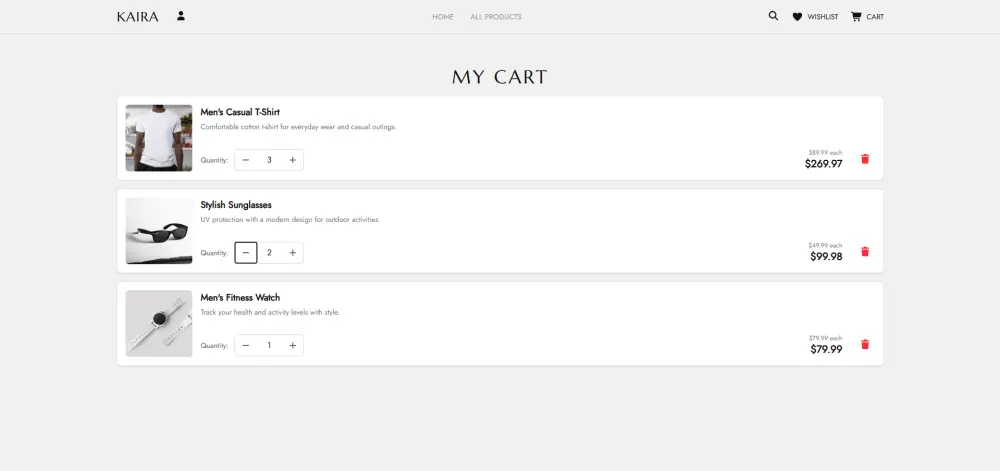This screenshot has height=471, width=1000.
Task: Go to the Home menu item
Action: point(443,17)
